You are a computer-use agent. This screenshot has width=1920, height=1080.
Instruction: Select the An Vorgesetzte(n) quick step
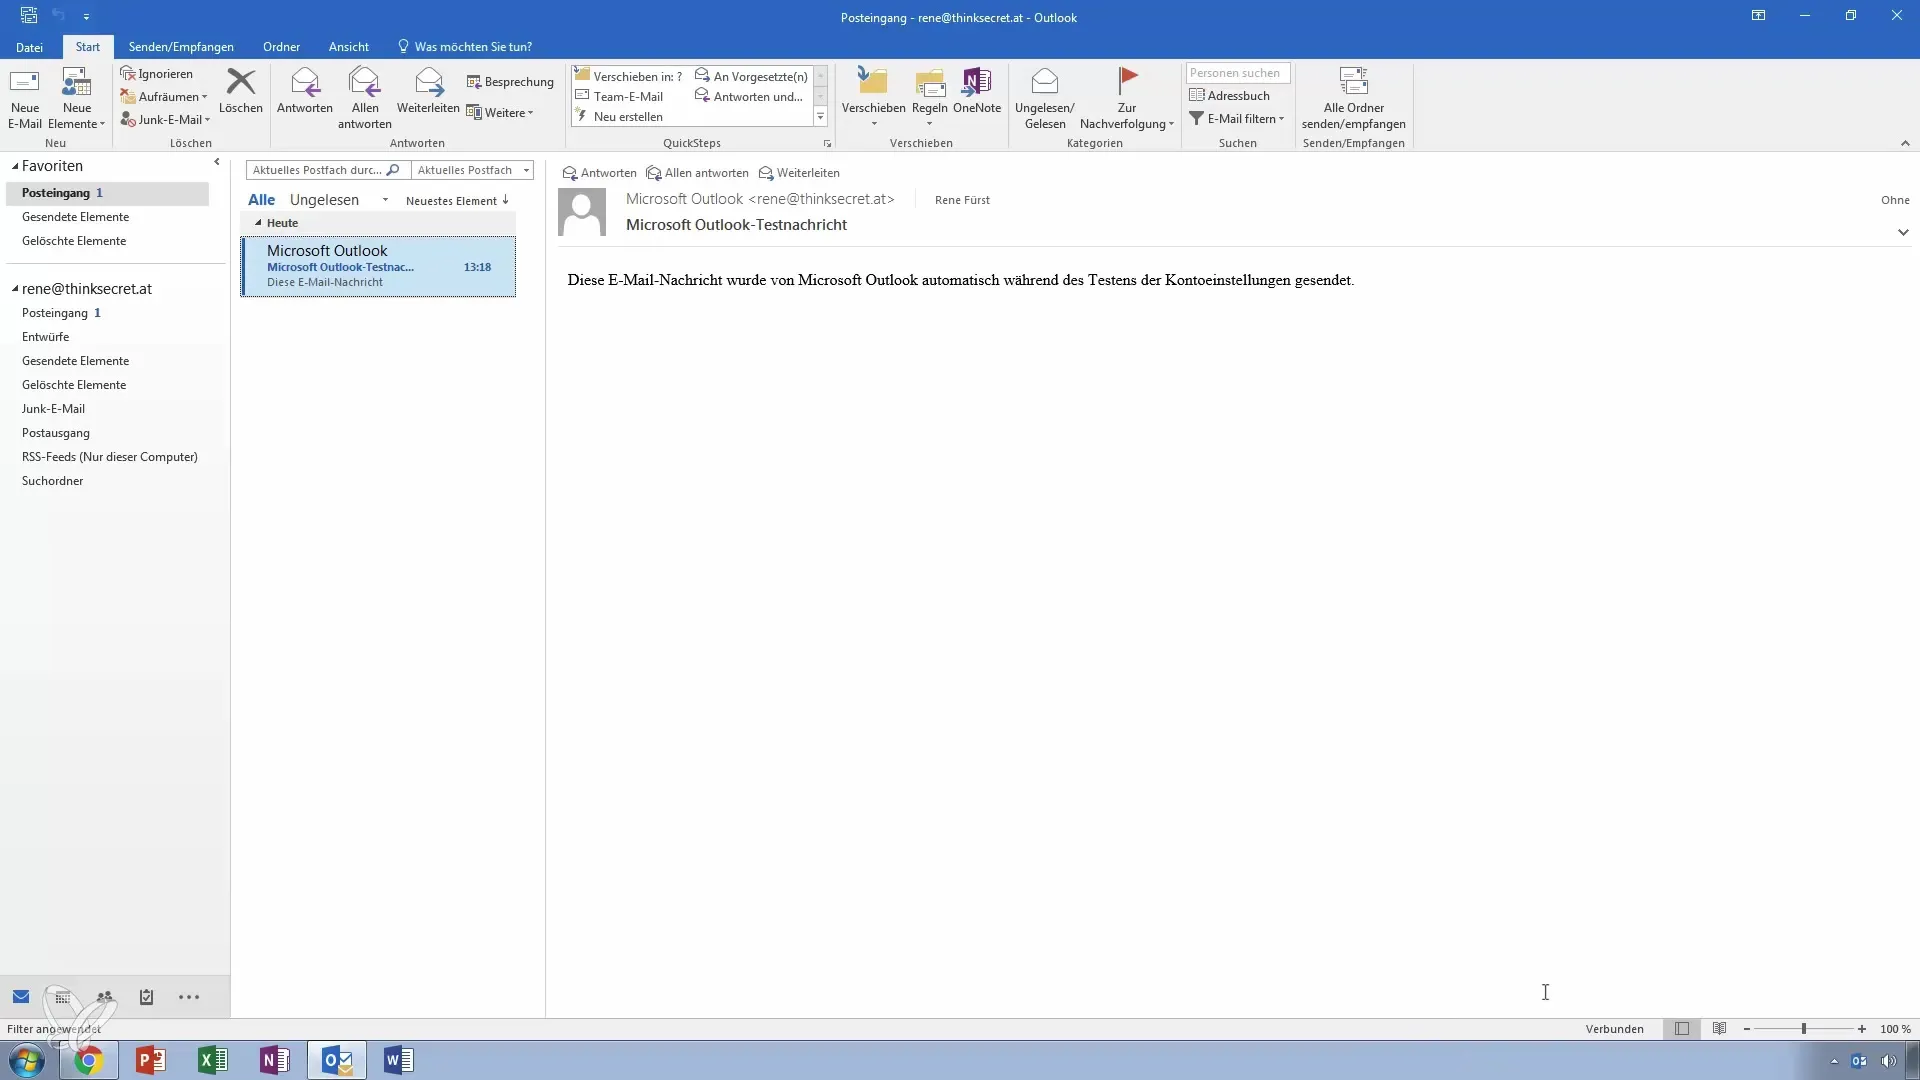click(x=752, y=76)
